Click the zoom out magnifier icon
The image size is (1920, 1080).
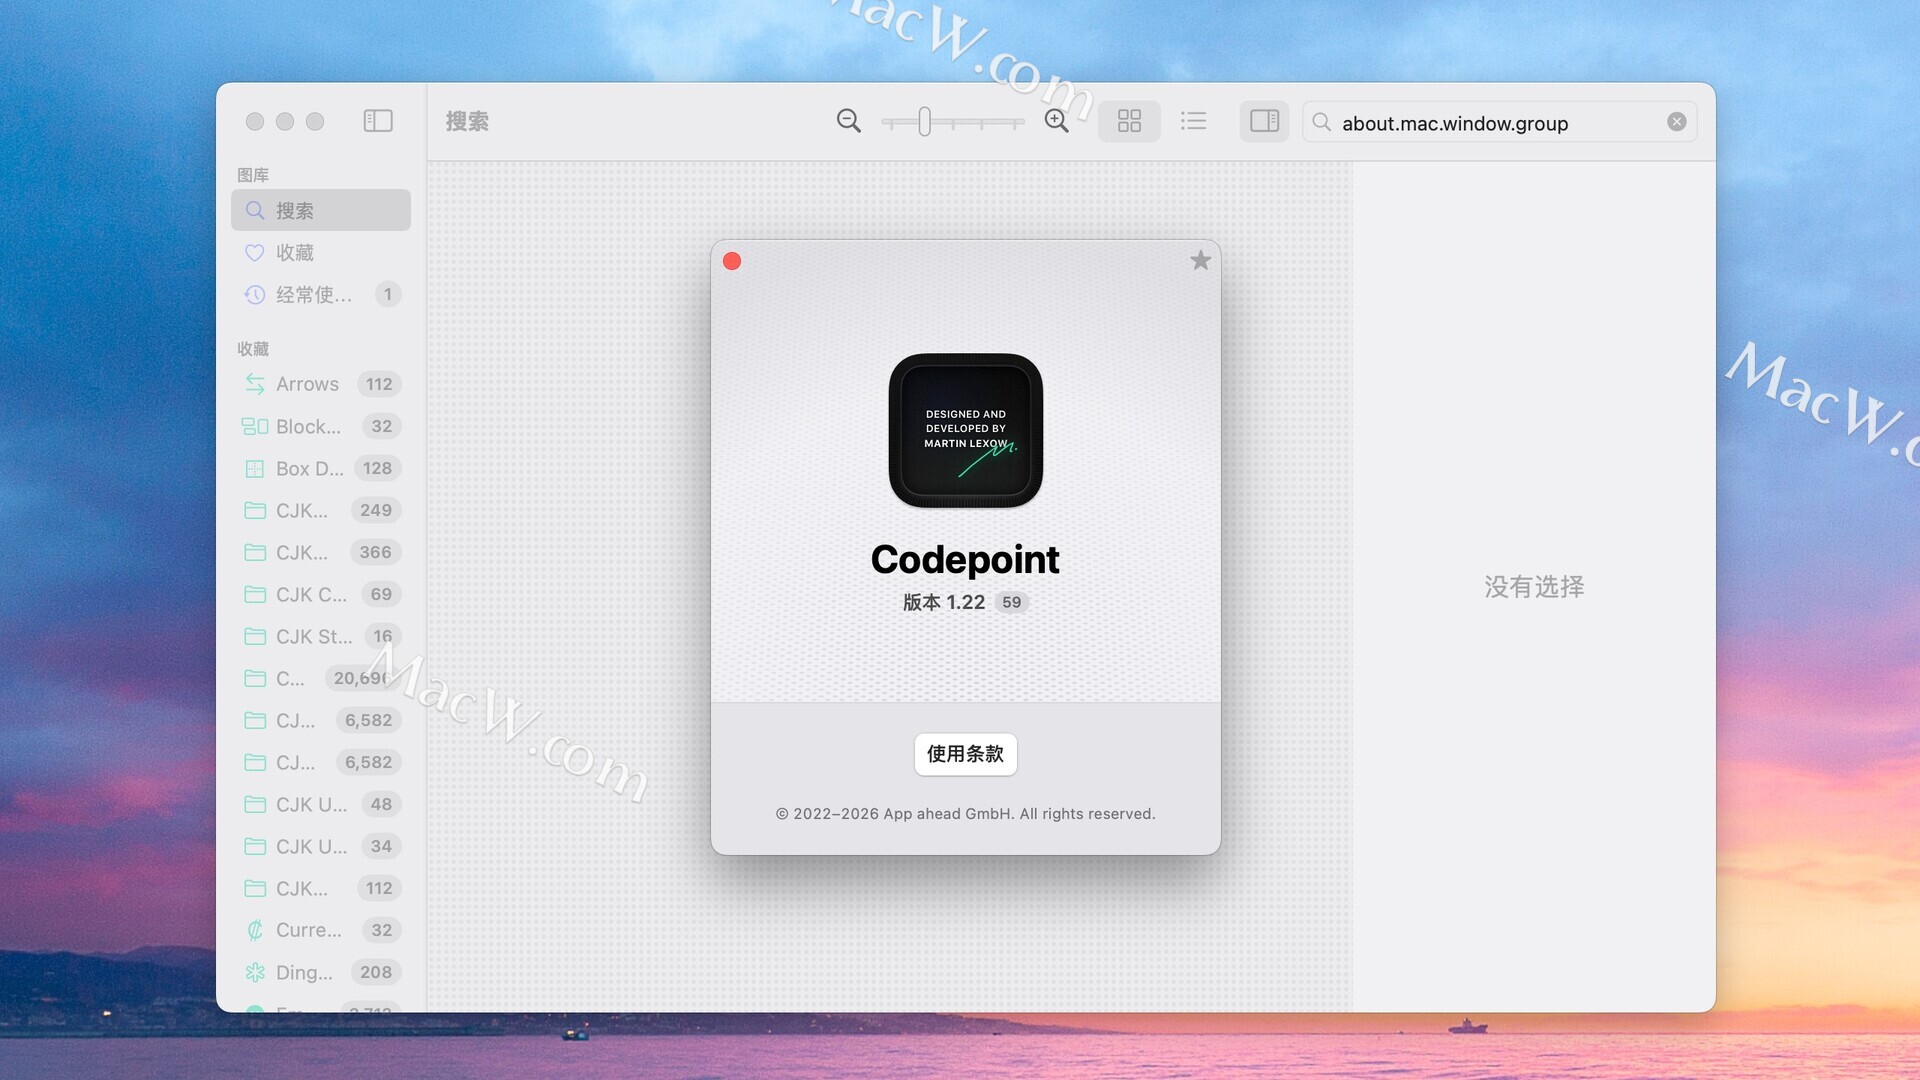coord(848,121)
